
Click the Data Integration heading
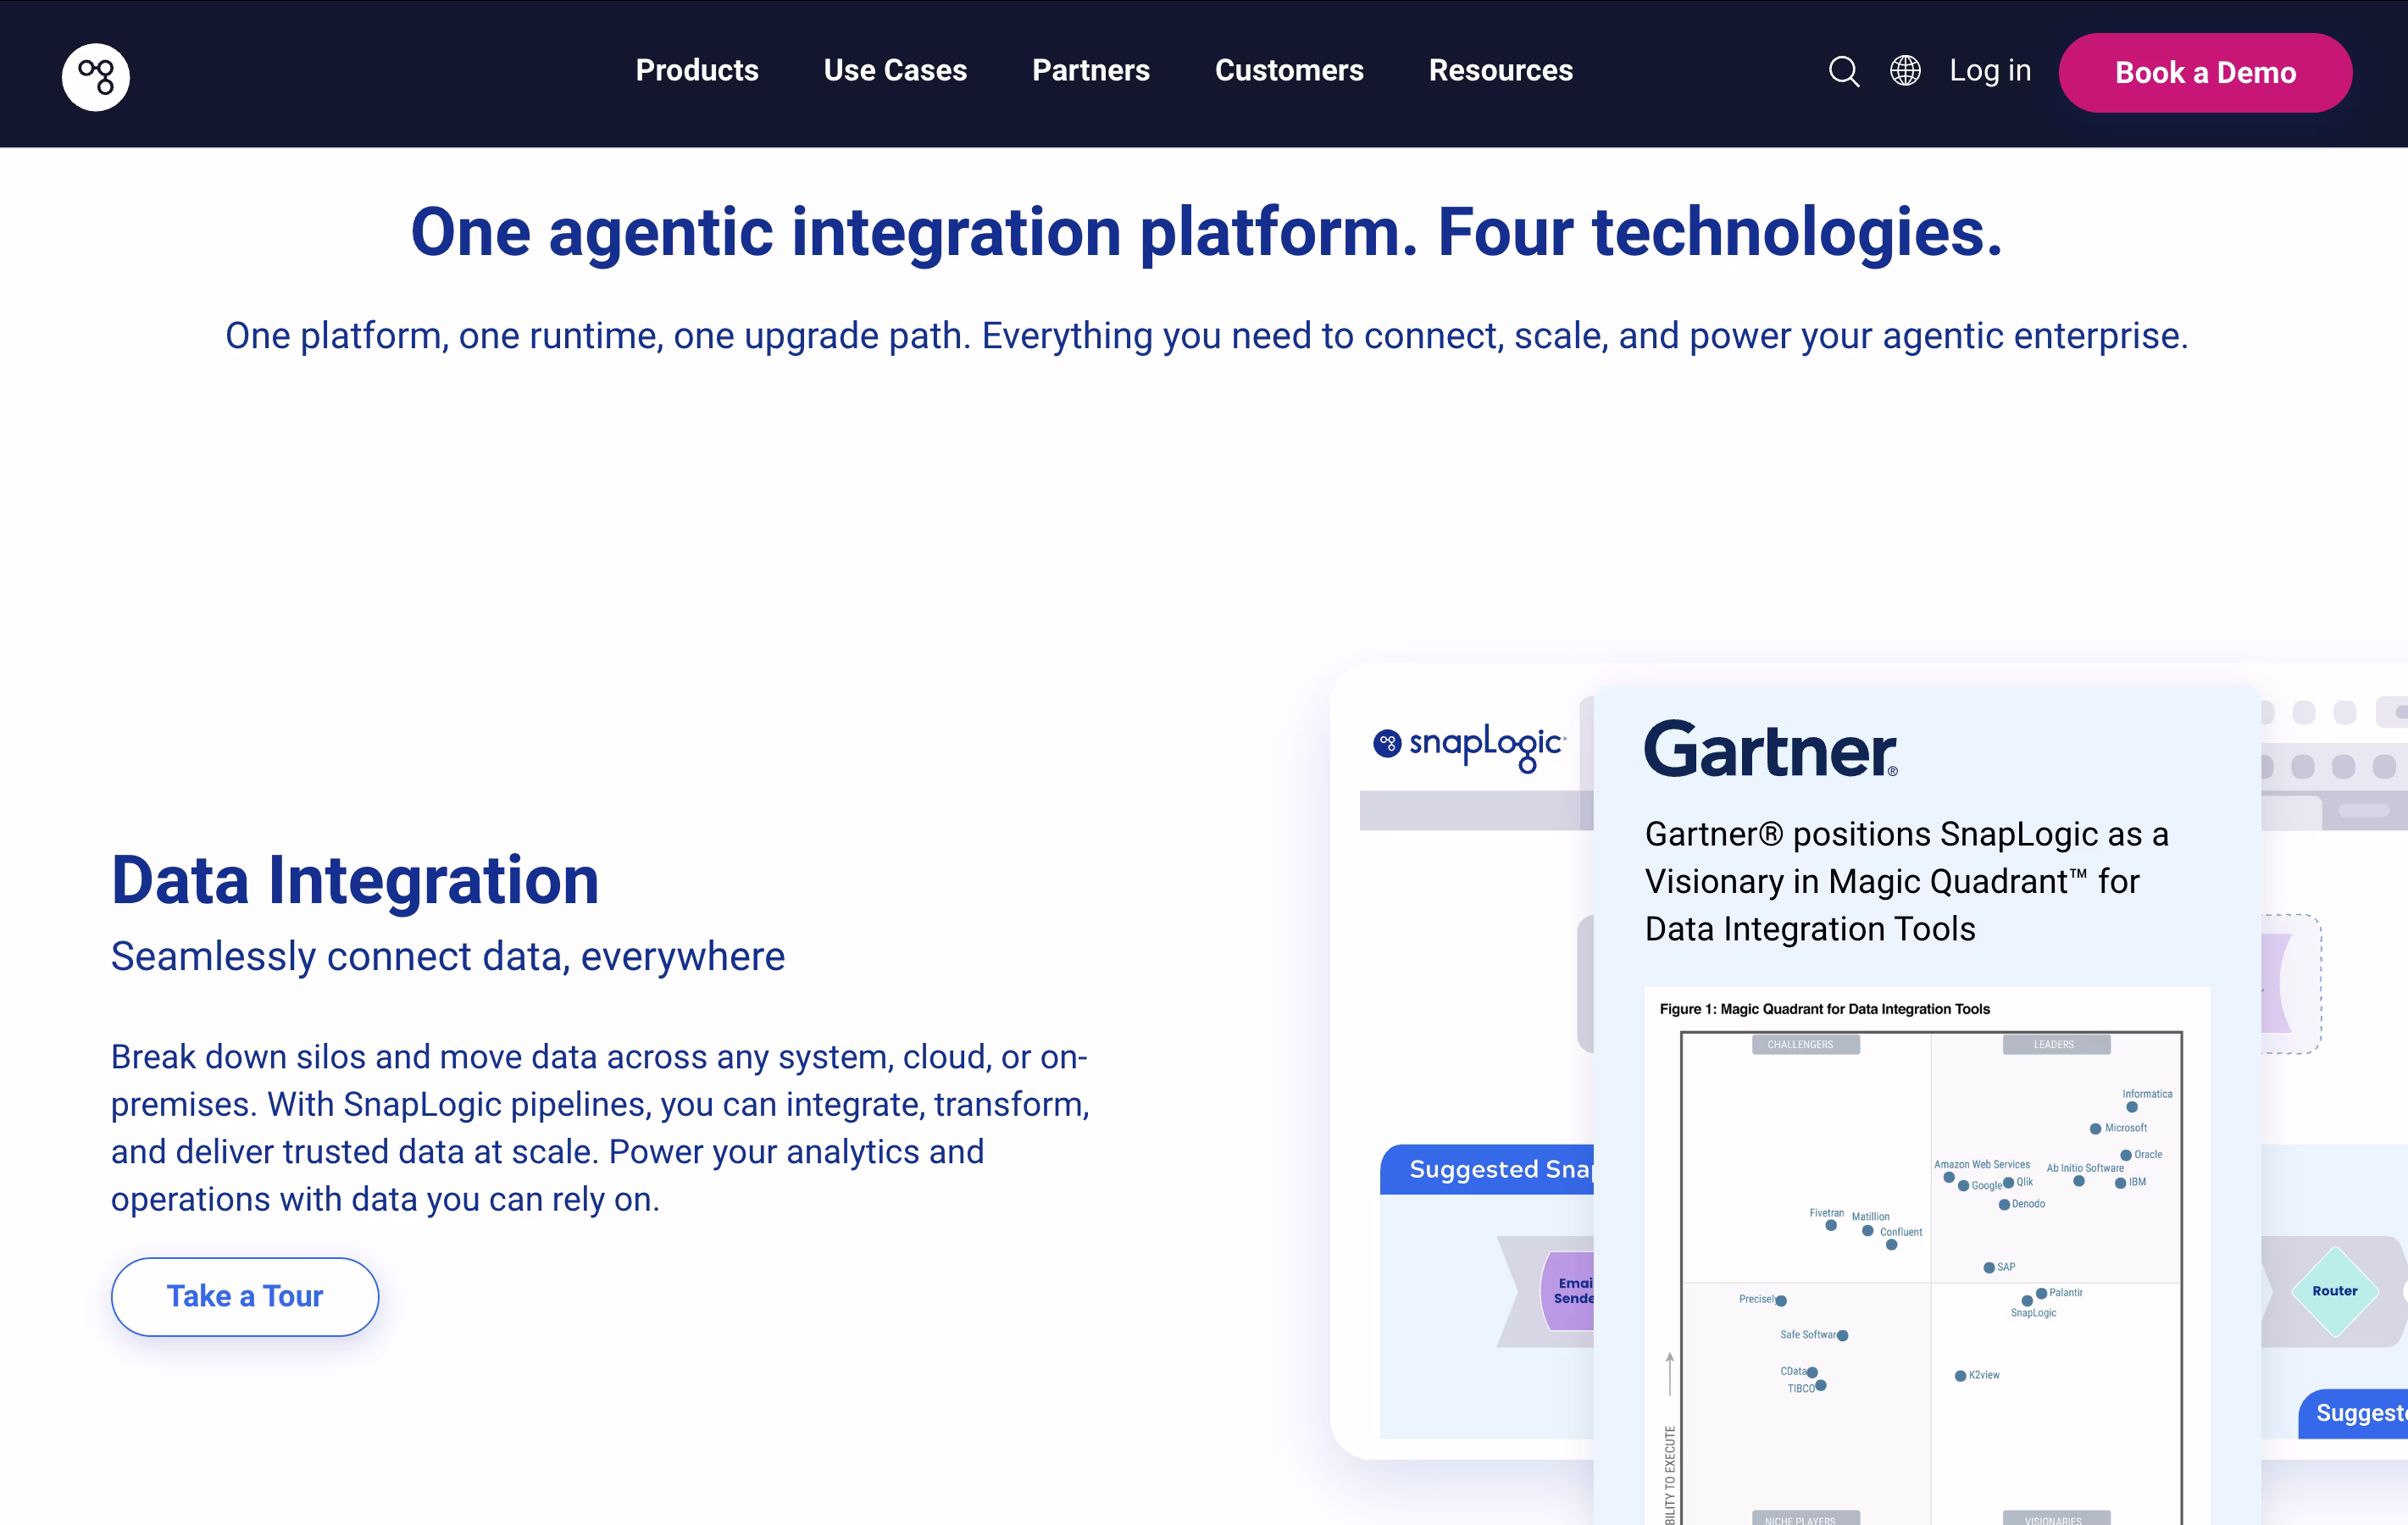pos(355,881)
